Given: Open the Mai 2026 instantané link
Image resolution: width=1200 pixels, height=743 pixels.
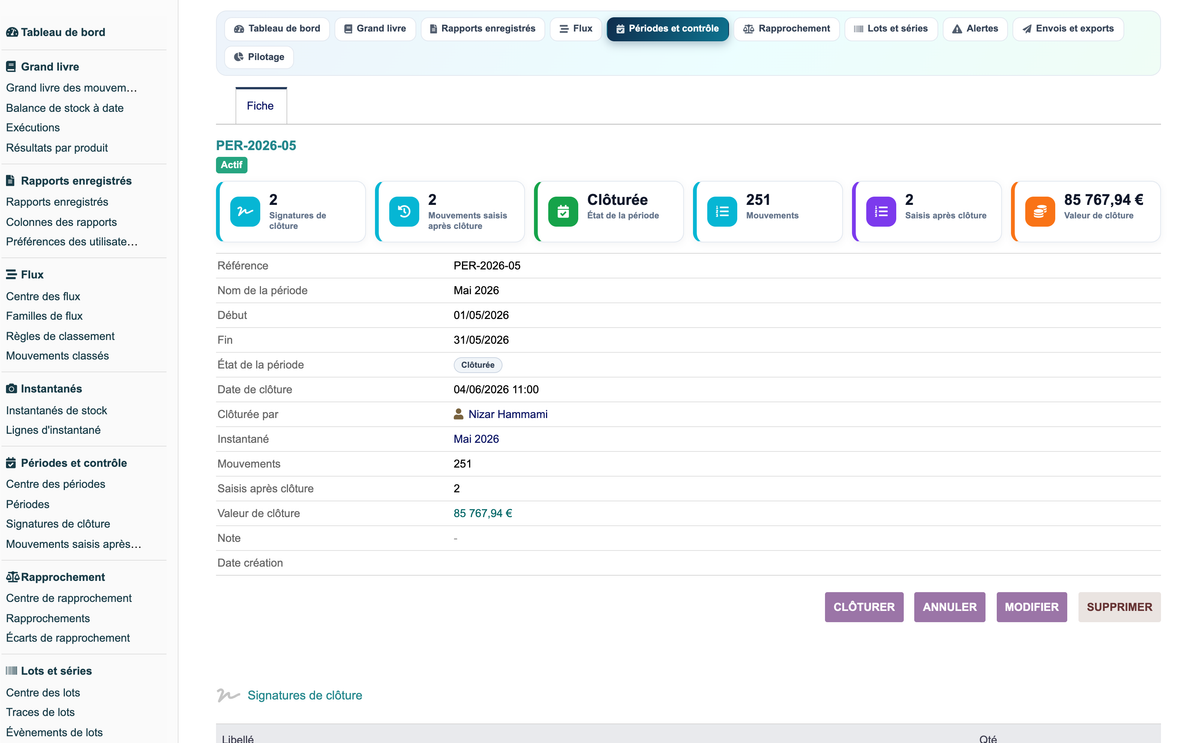Looking at the screenshot, I should (x=476, y=439).
